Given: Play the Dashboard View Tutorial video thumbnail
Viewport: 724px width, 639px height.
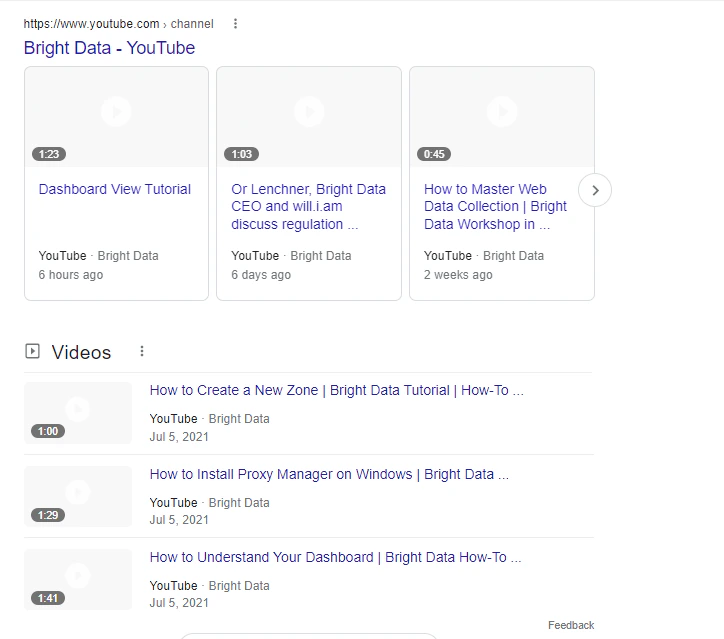Looking at the screenshot, I should [x=116, y=117].
